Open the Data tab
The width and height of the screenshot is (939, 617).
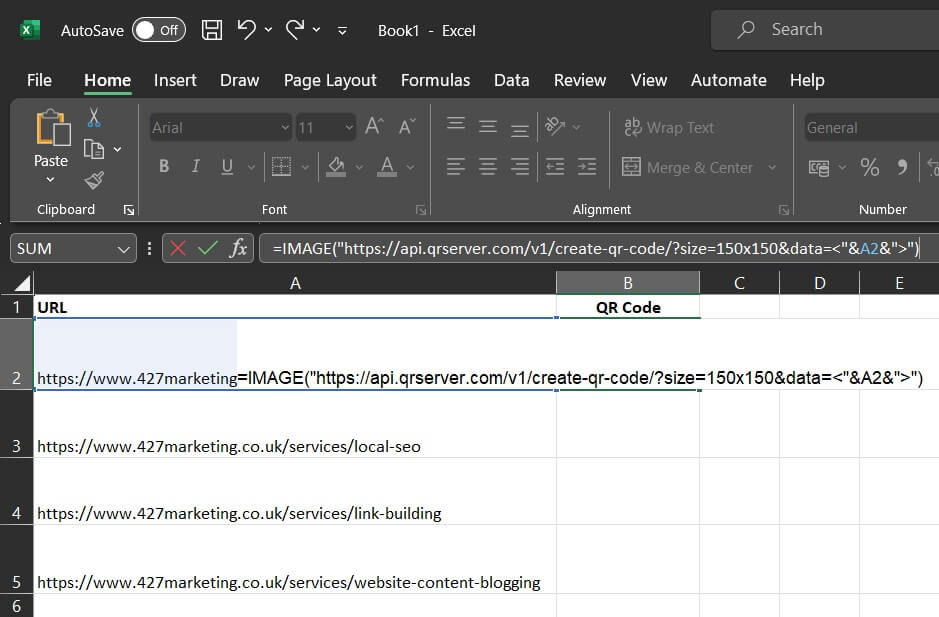tap(511, 80)
